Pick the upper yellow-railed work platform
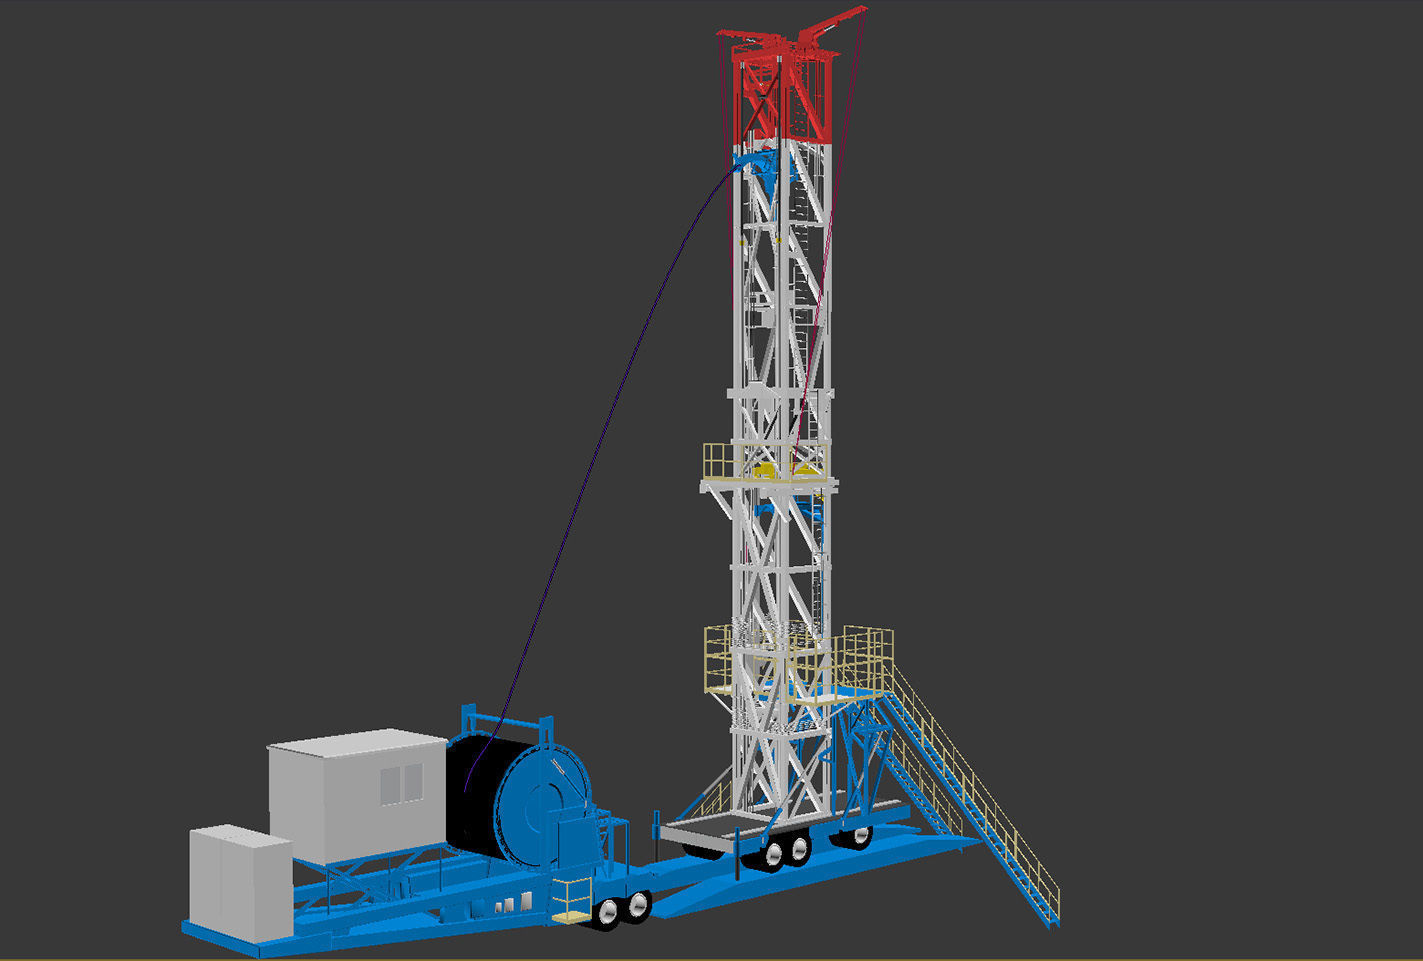 click(x=767, y=466)
